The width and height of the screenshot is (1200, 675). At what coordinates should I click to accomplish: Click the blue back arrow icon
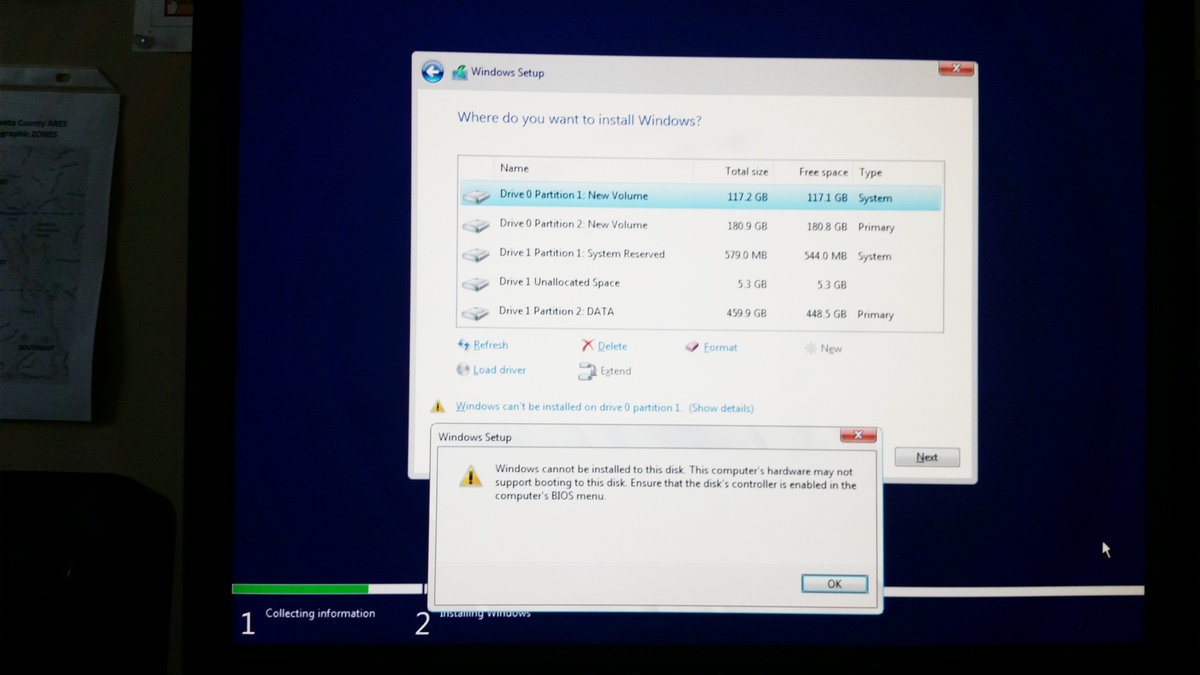pyautogui.click(x=432, y=72)
